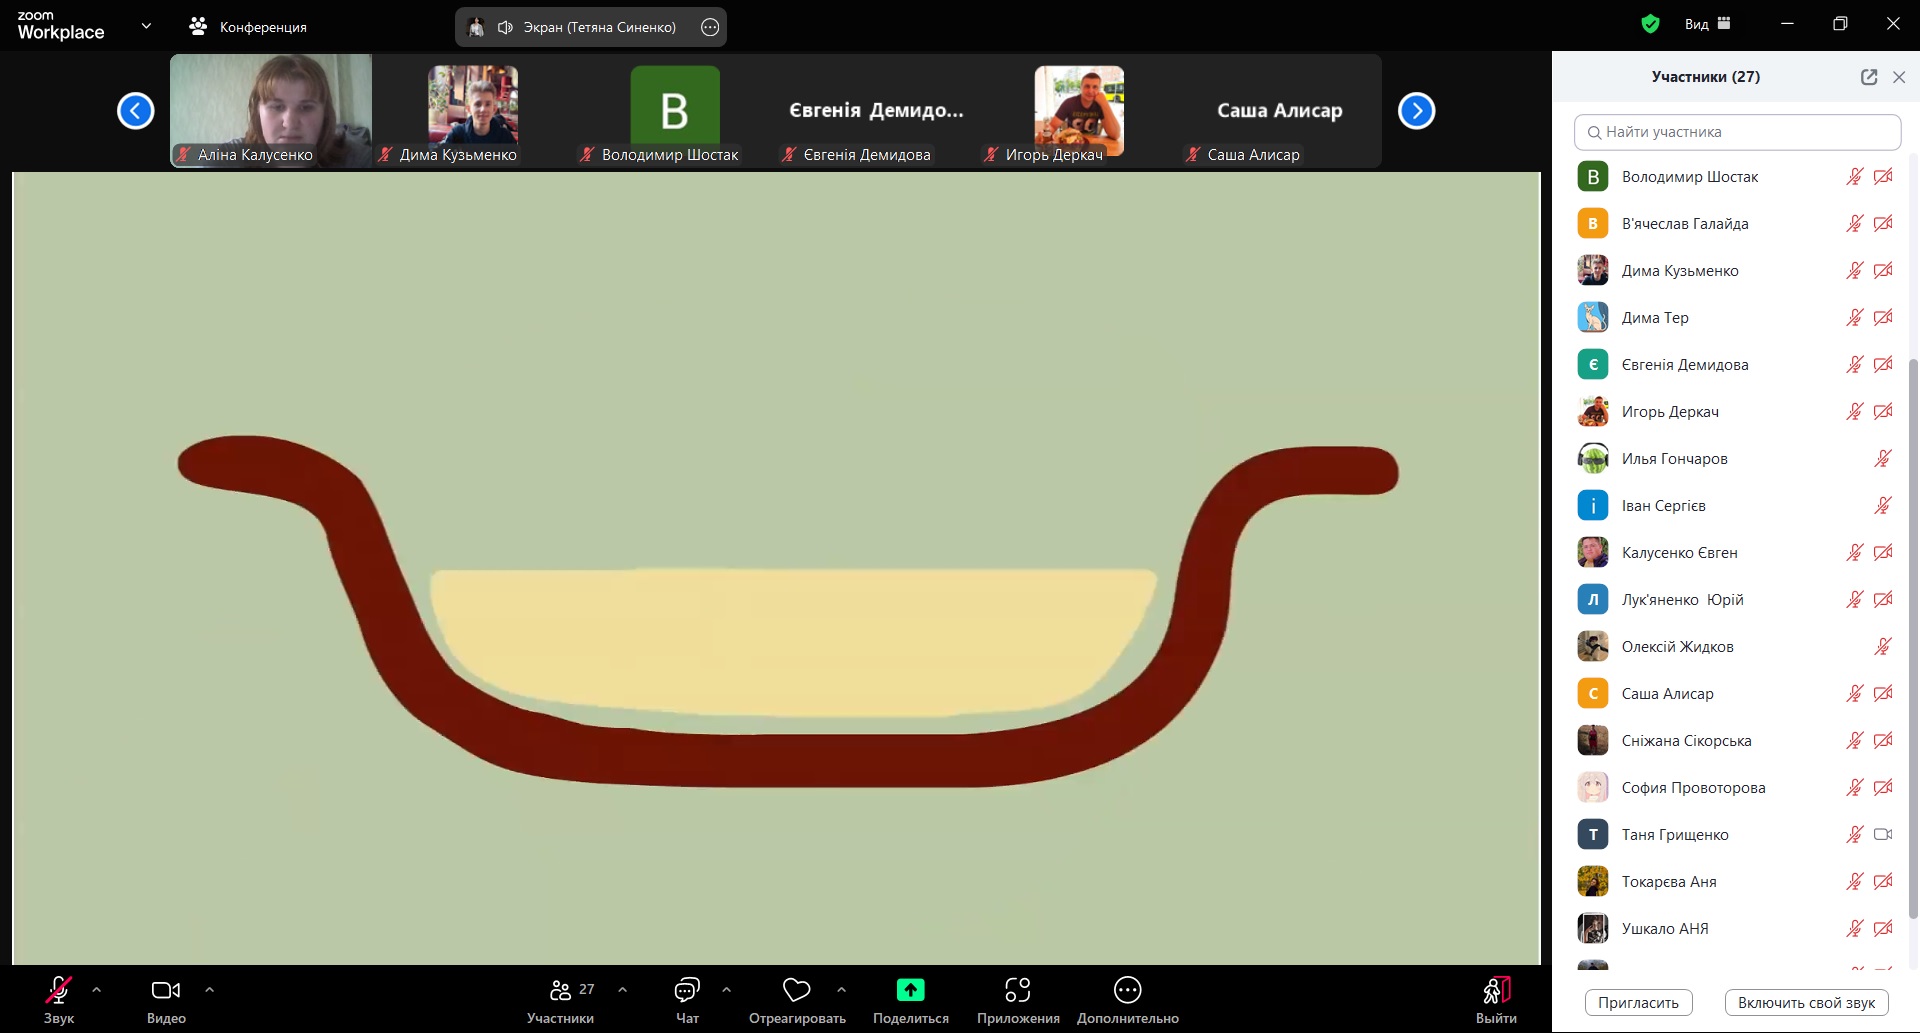Toggle the Participants panel button
This screenshot has height=1033, width=1920.
(560, 991)
